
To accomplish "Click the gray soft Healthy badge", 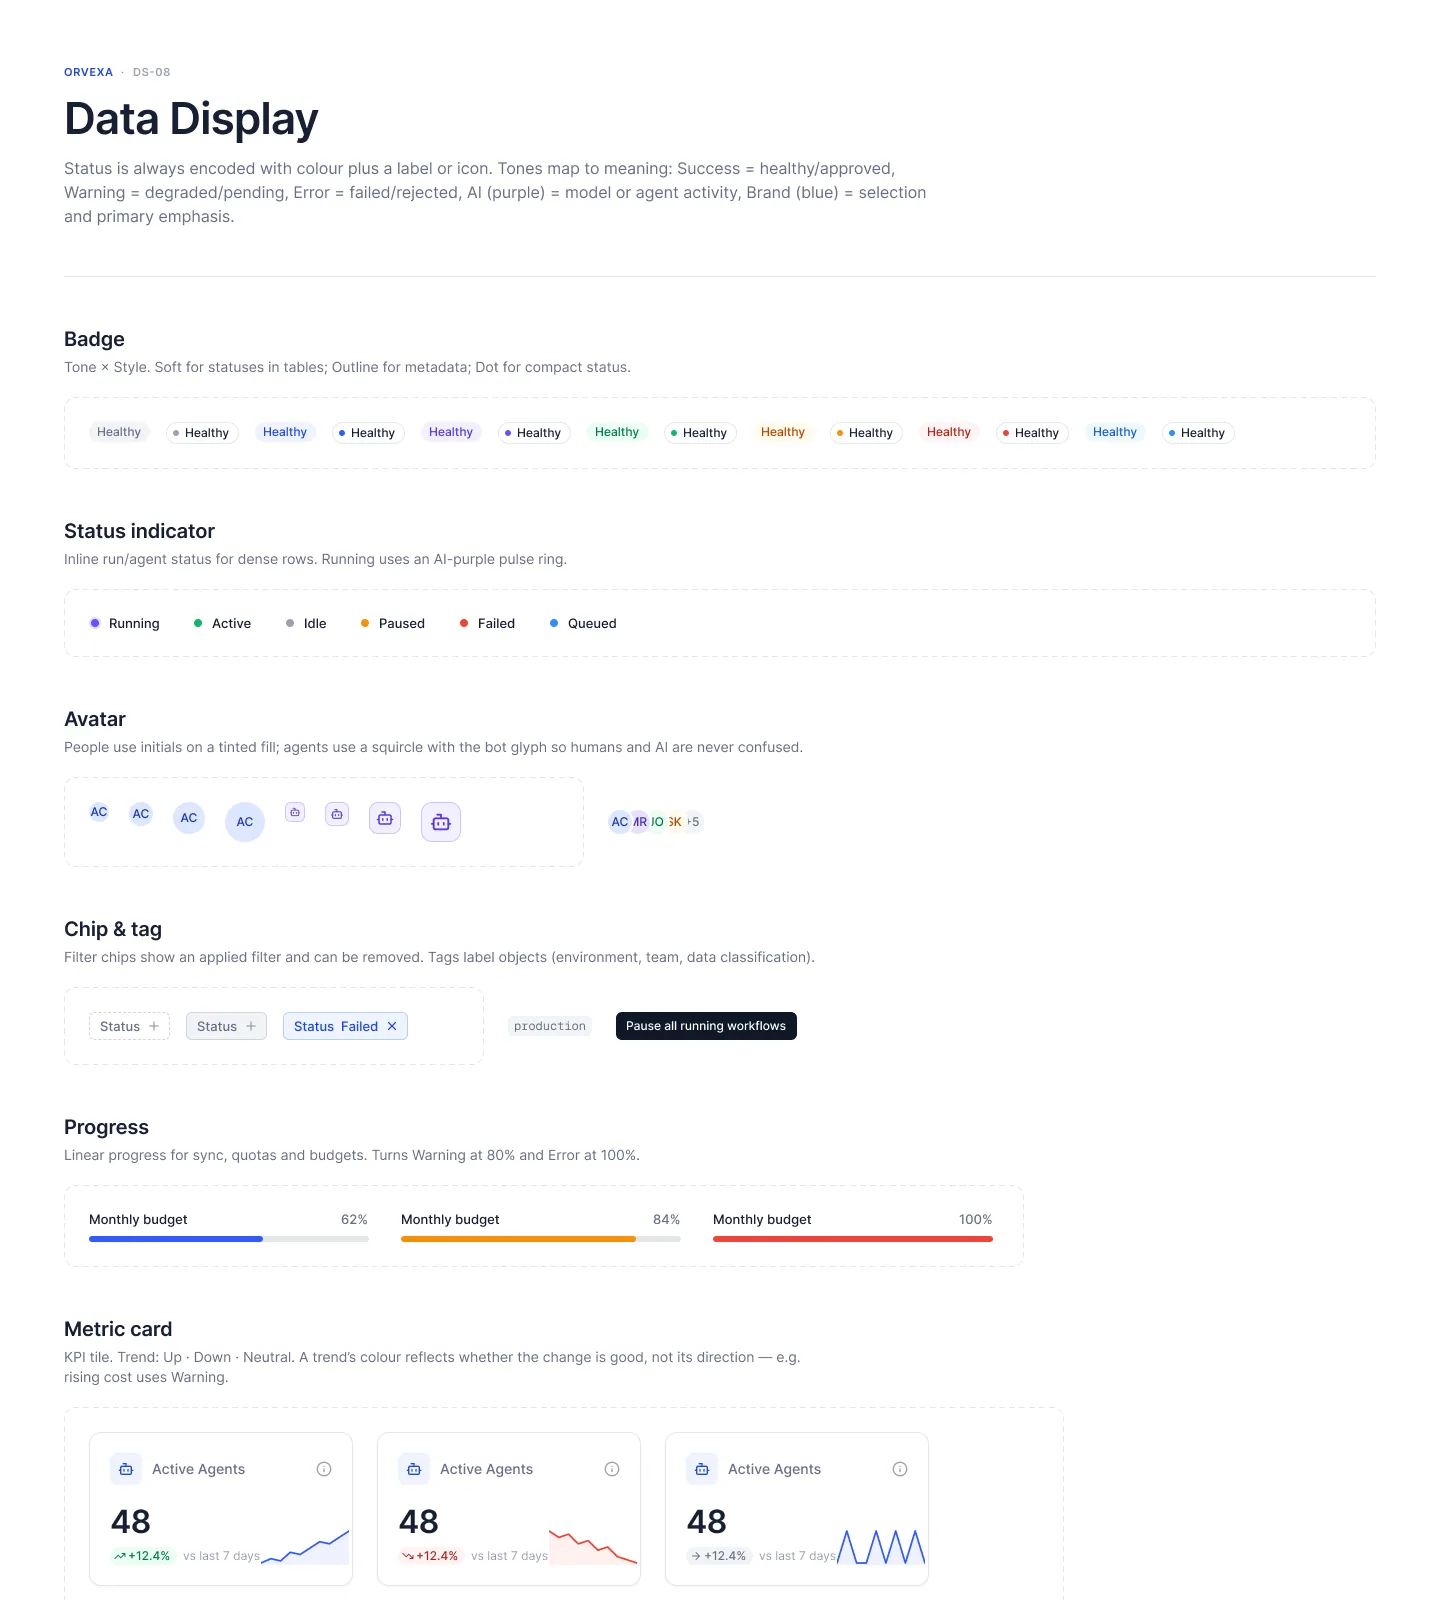I will tap(119, 432).
